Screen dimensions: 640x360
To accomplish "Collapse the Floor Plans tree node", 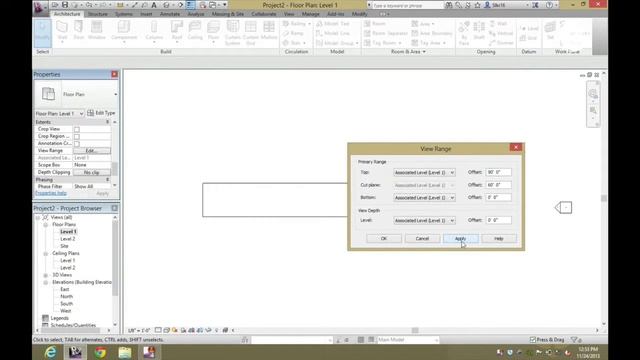I will tap(46, 224).
